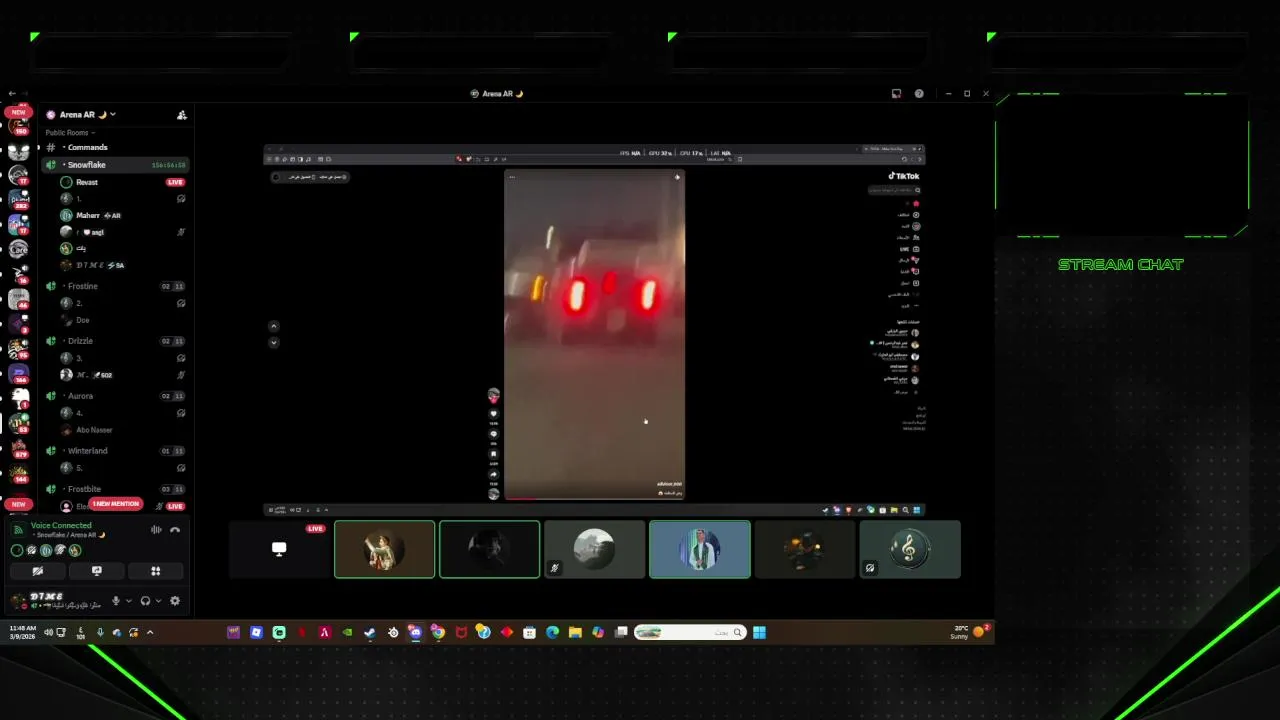Bookmark the streamed TikTok video
Viewport: 1280px width, 720px height.
[493, 454]
